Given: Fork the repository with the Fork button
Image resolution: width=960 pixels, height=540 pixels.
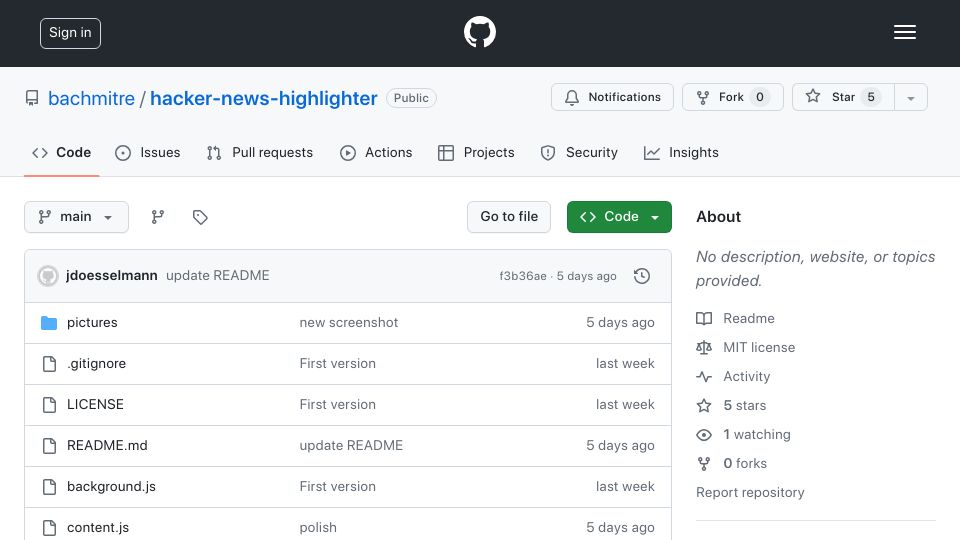Looking at the screenshot, I should click(733, 97).
